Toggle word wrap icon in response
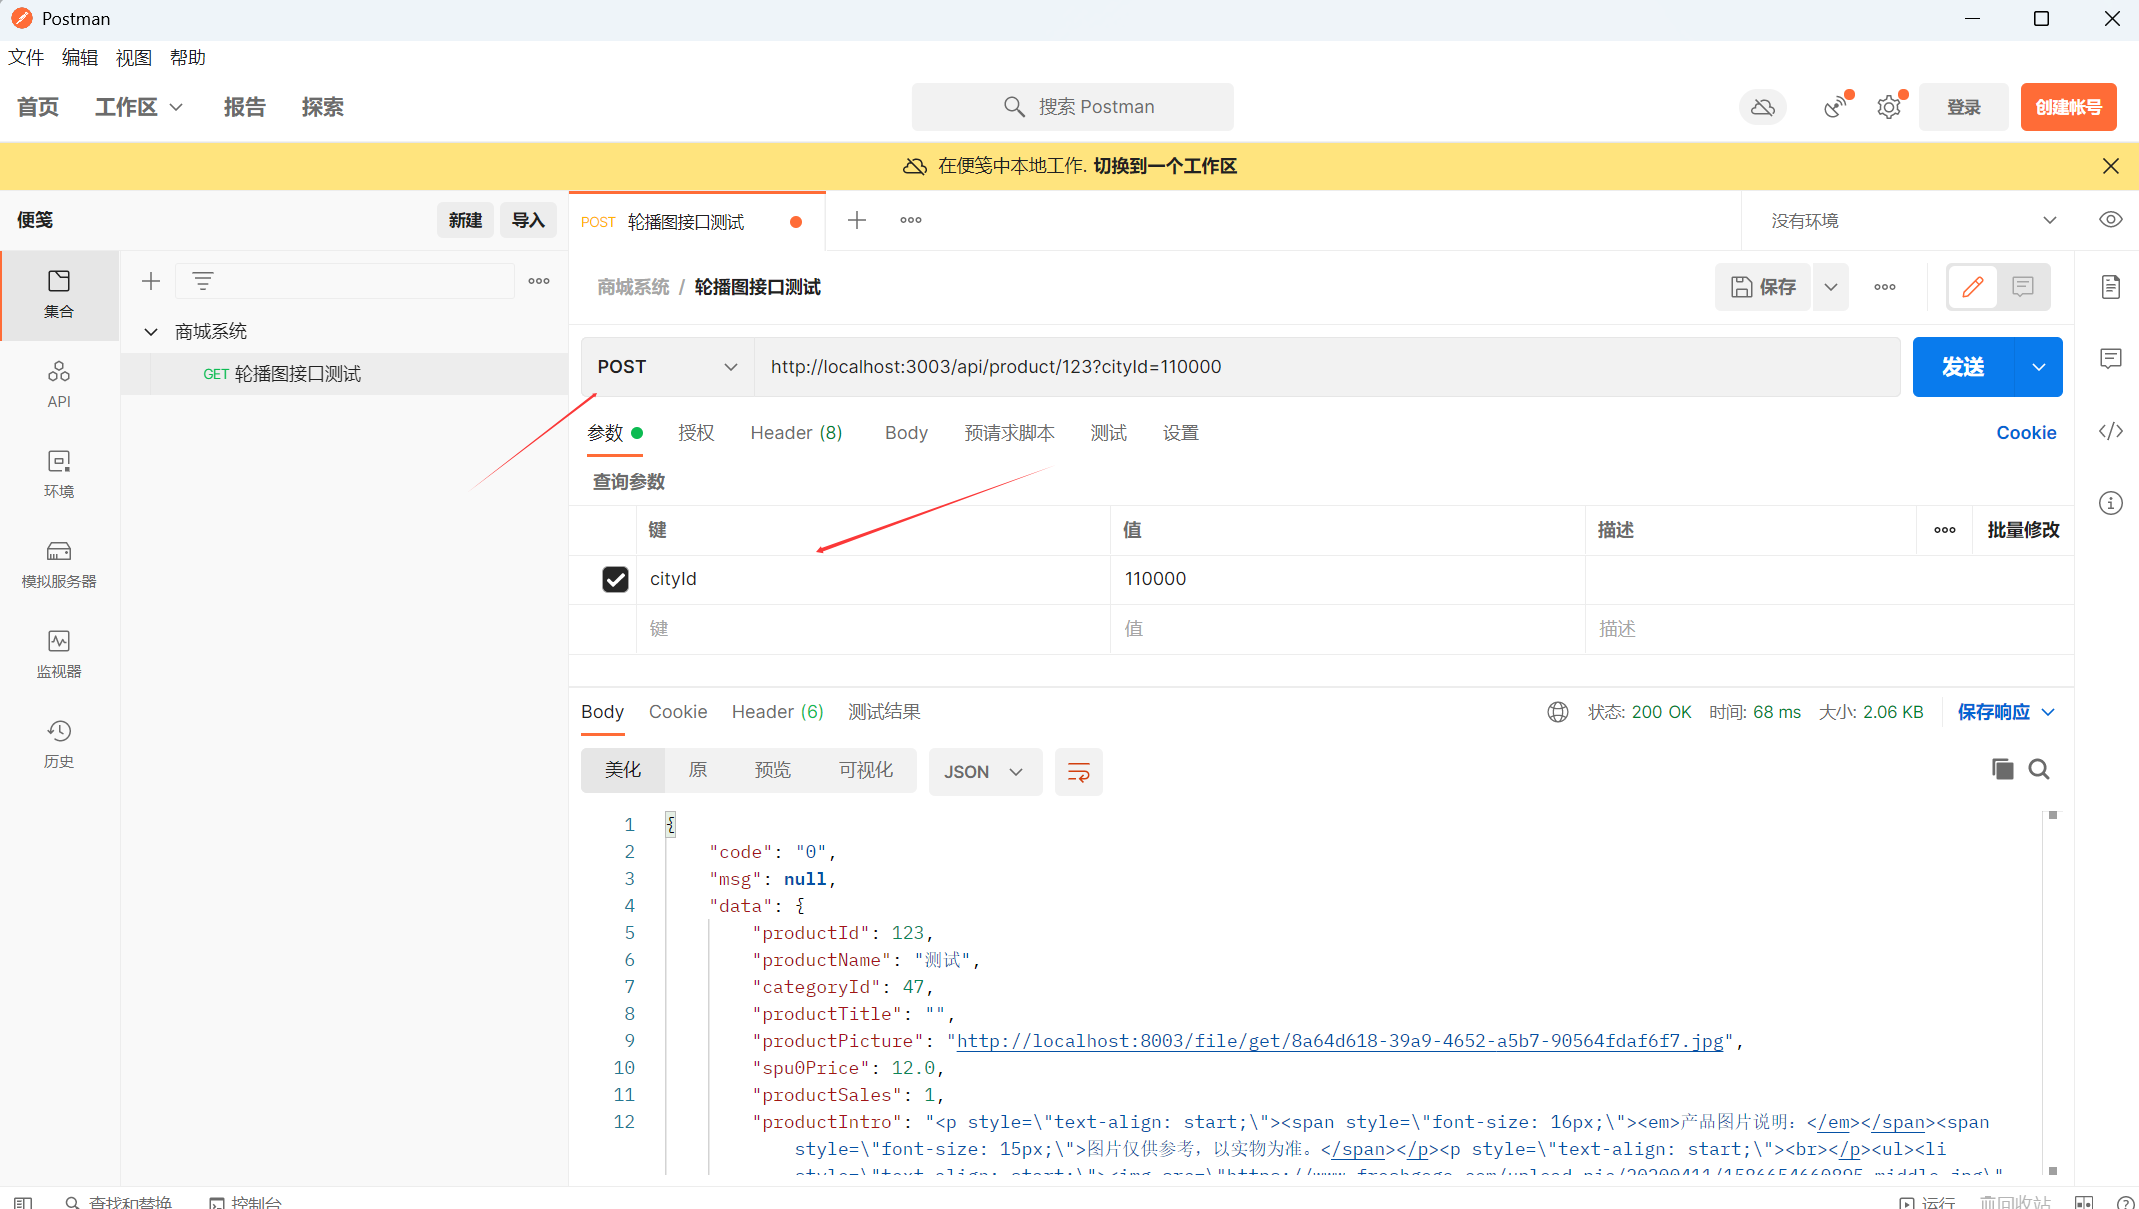 (1078, 772)
